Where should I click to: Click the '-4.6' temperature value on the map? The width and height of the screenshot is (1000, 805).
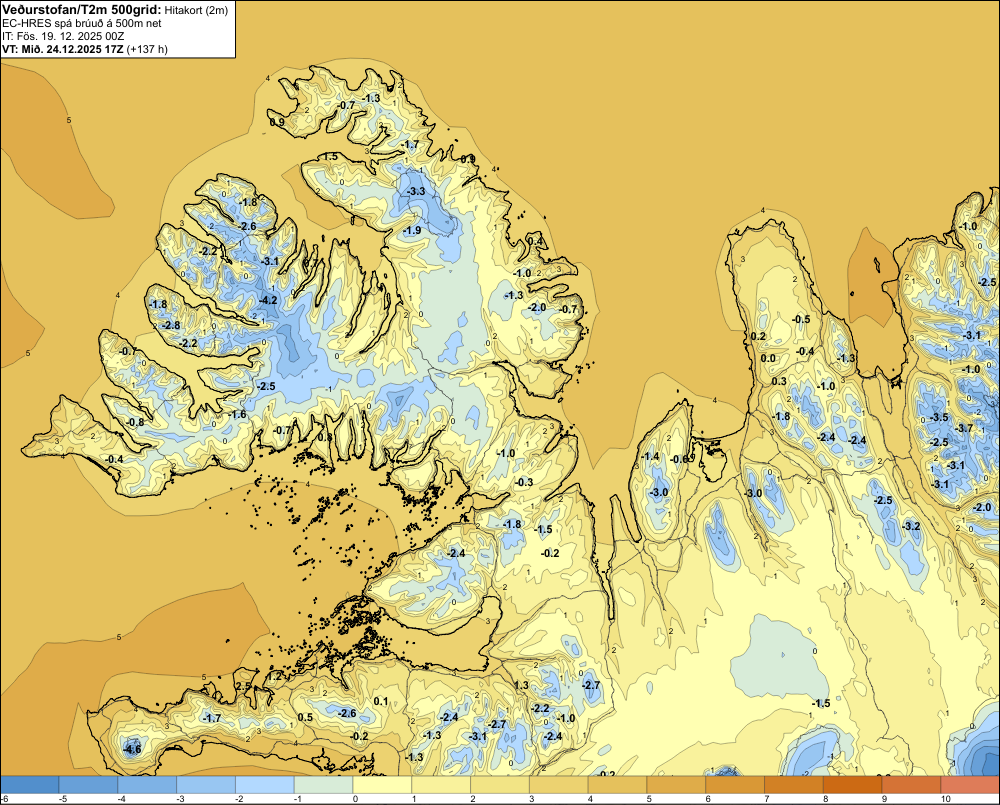(x=132, y=749)
